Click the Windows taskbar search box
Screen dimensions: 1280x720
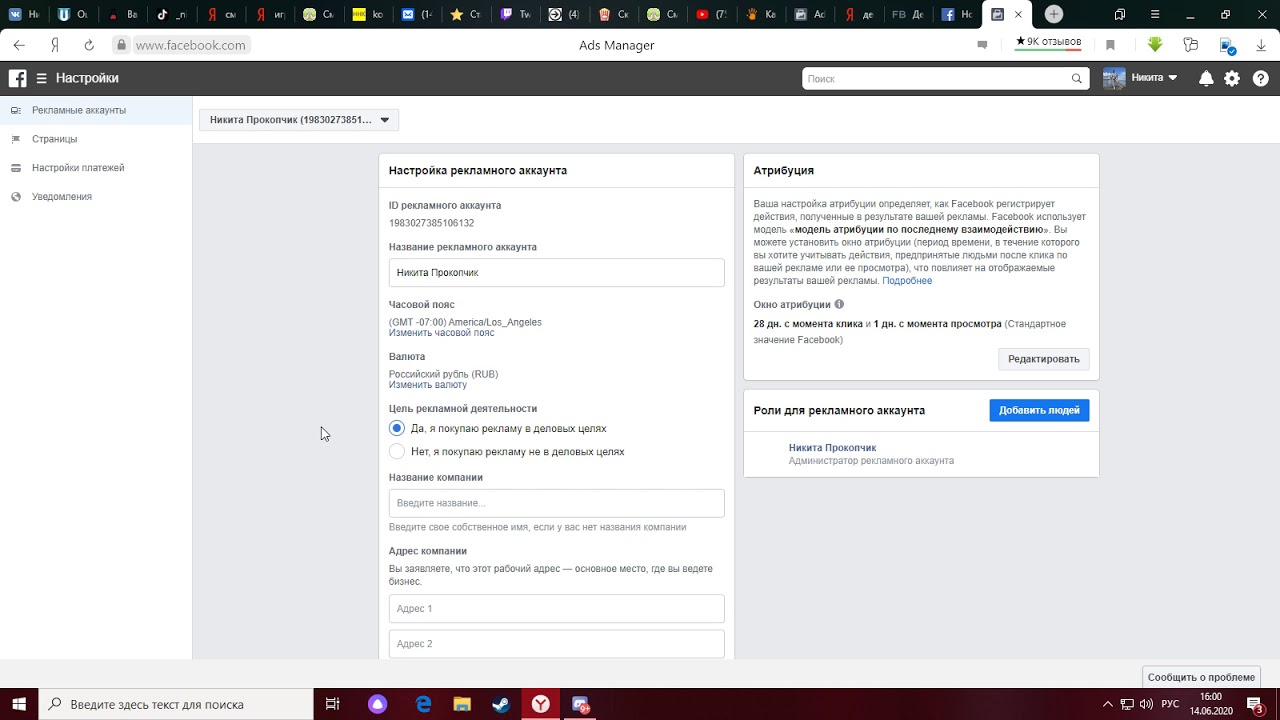click(176, 704)
